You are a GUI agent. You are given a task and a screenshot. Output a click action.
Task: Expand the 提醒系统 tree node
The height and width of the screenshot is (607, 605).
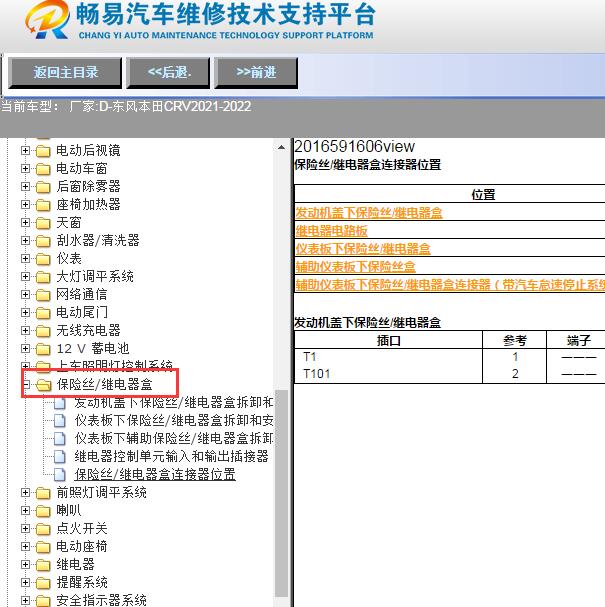(25, 583)
